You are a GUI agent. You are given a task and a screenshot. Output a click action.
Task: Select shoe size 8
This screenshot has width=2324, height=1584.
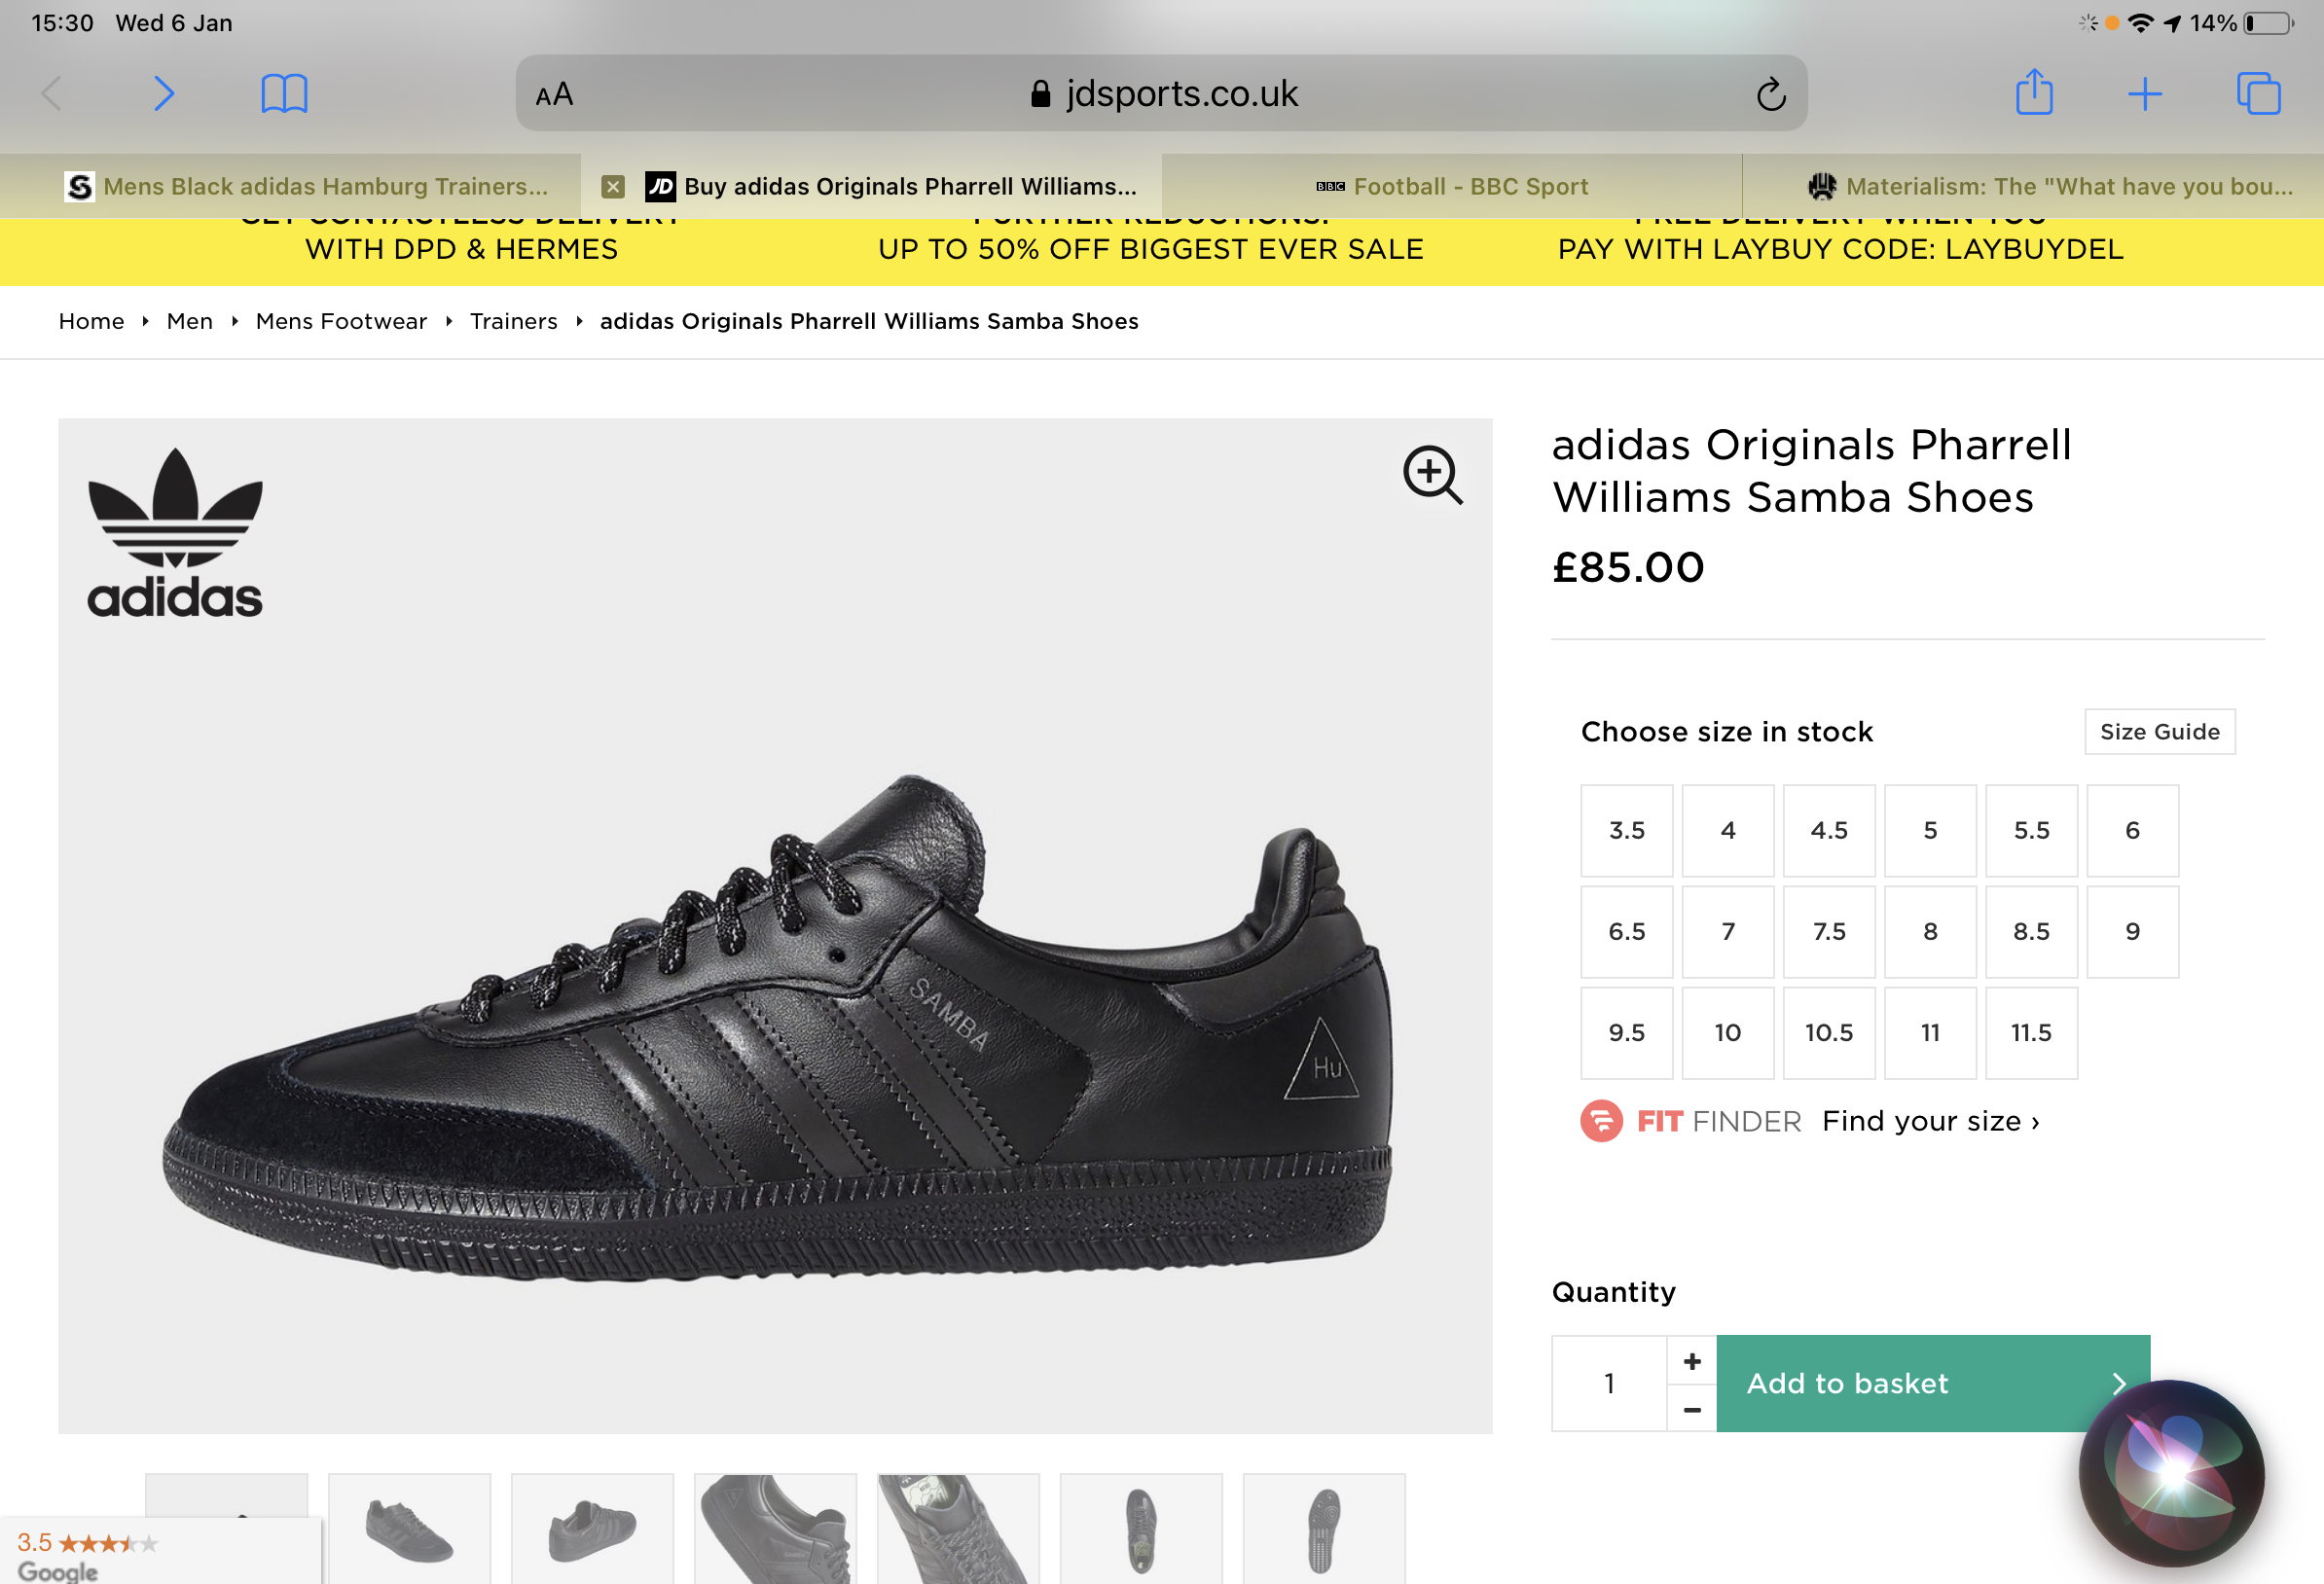click(x=1930, y=931)
